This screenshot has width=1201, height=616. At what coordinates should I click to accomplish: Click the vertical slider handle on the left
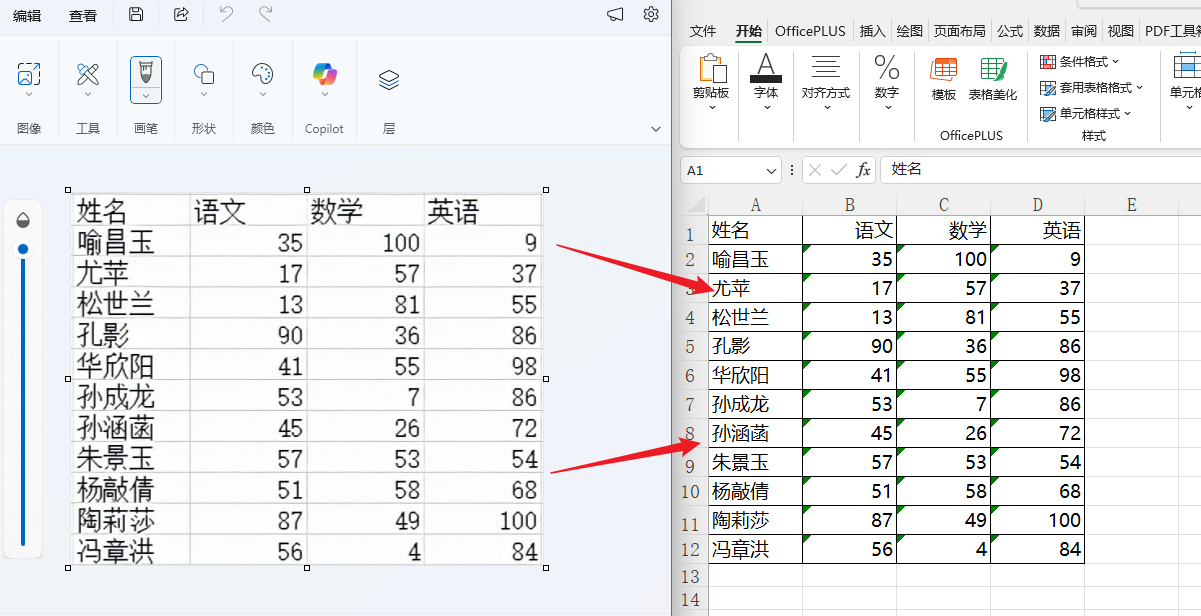pos(22,251)
